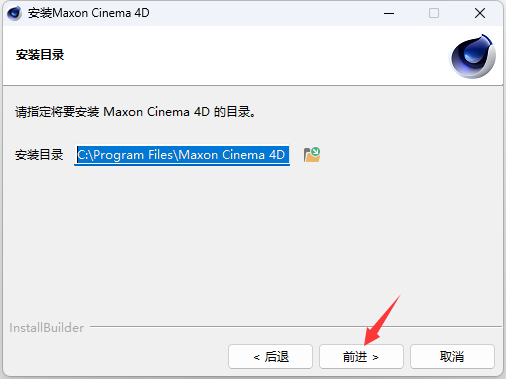This screenshot has height=379, width=506.
Task: Return to previous step with 后退 button
Action: [x=270, y=357]
